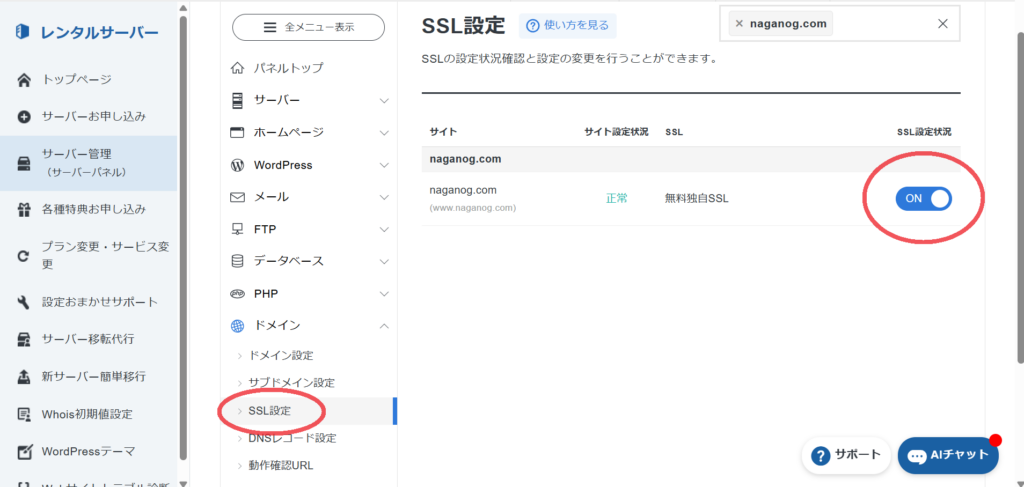Click the gift icon beside 各種特典お申し込み
The image size is (1024, 487).
point(24,210)
